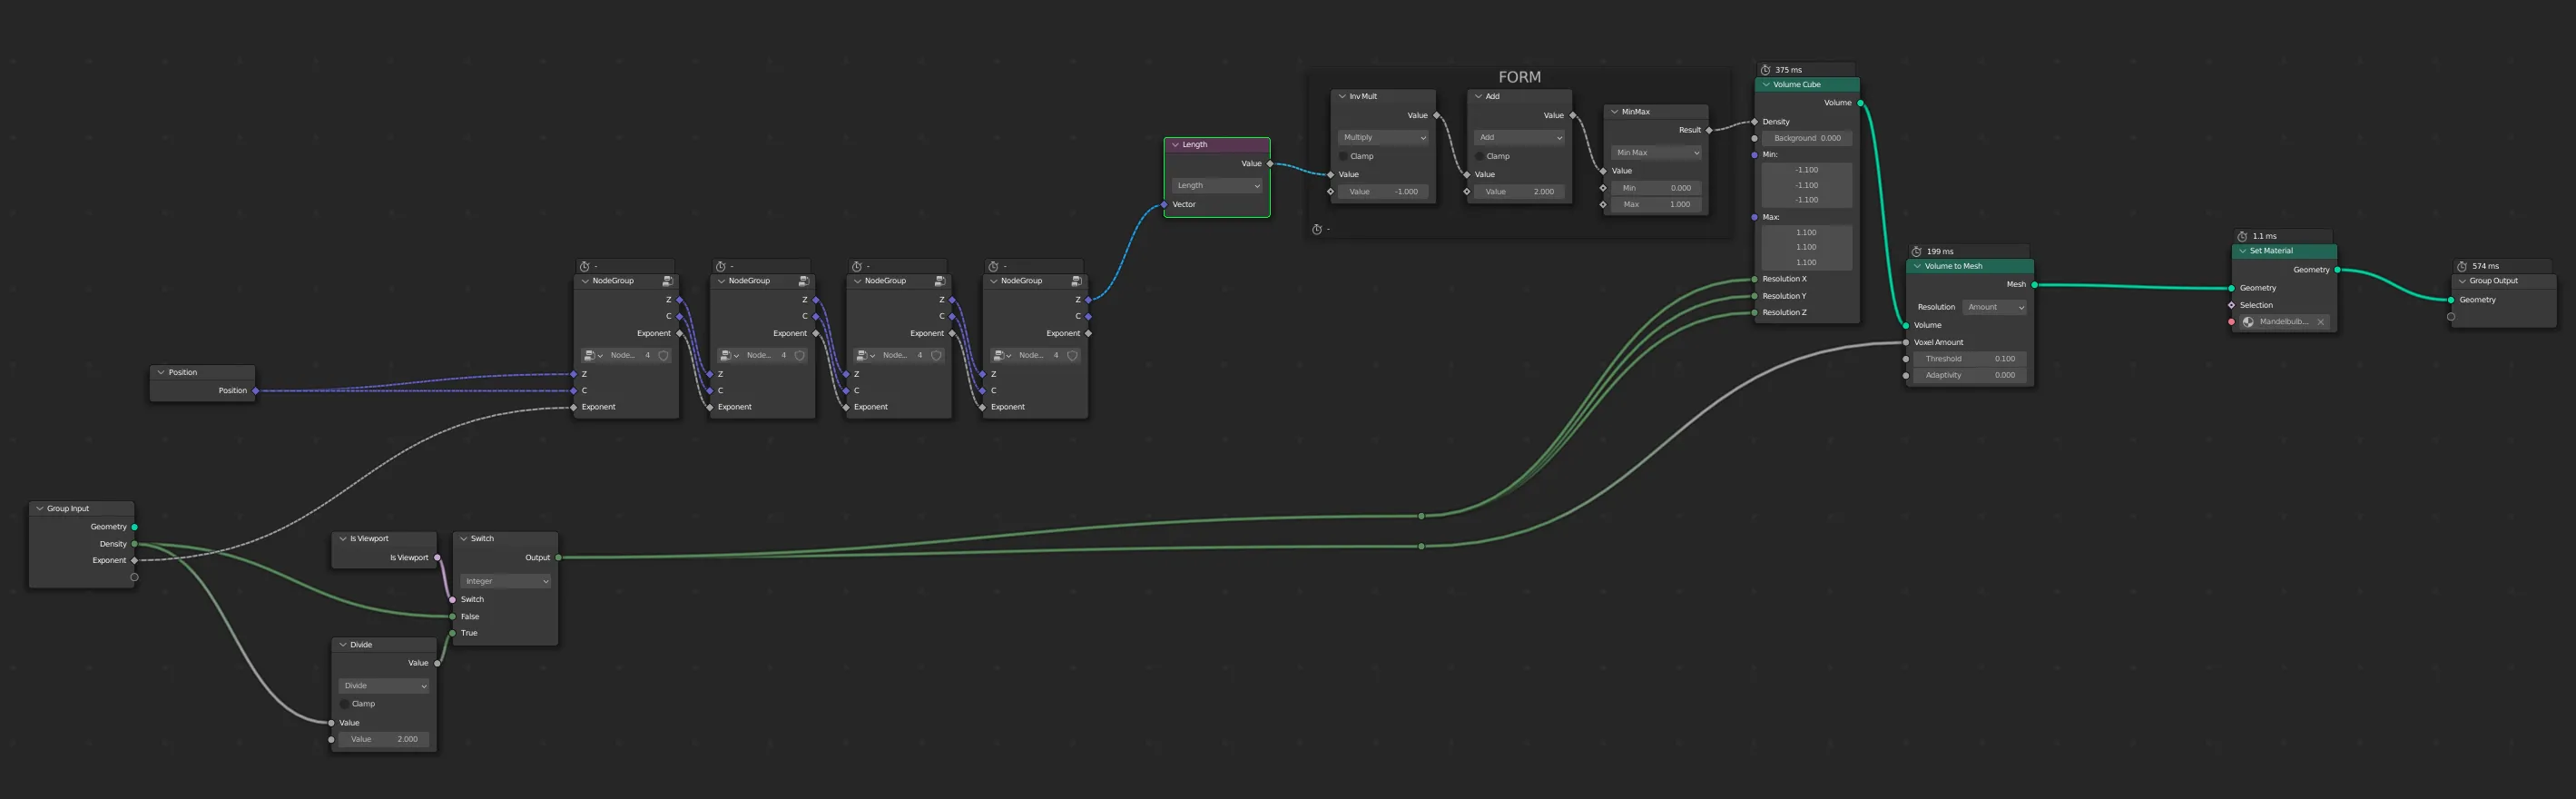2576x799 pixels.
Task: Collapse the Length node with its chevron
Action: click(x=1175, y=145)
